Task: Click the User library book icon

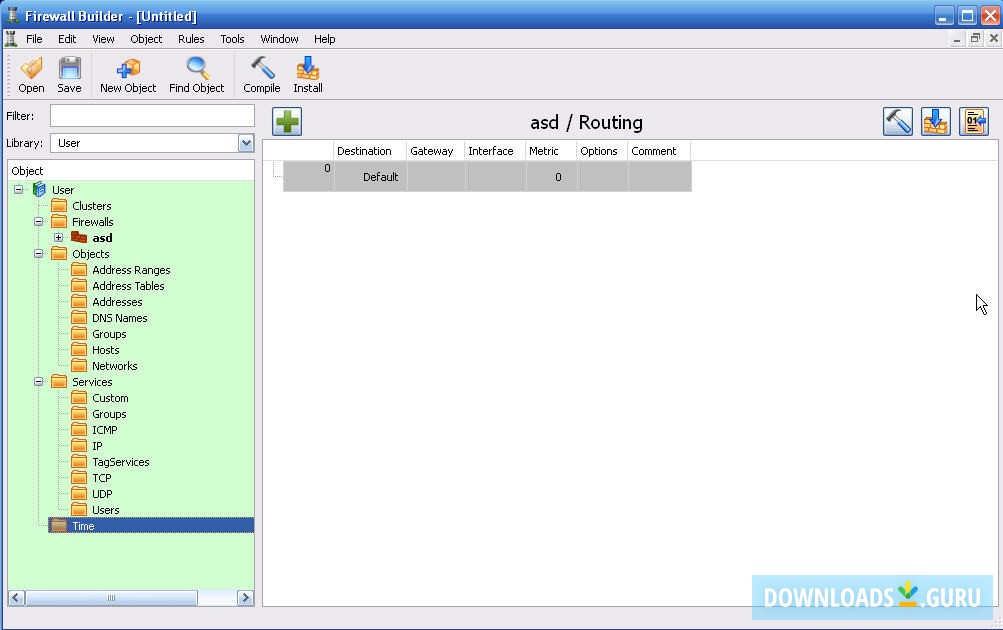Action: 39,189
